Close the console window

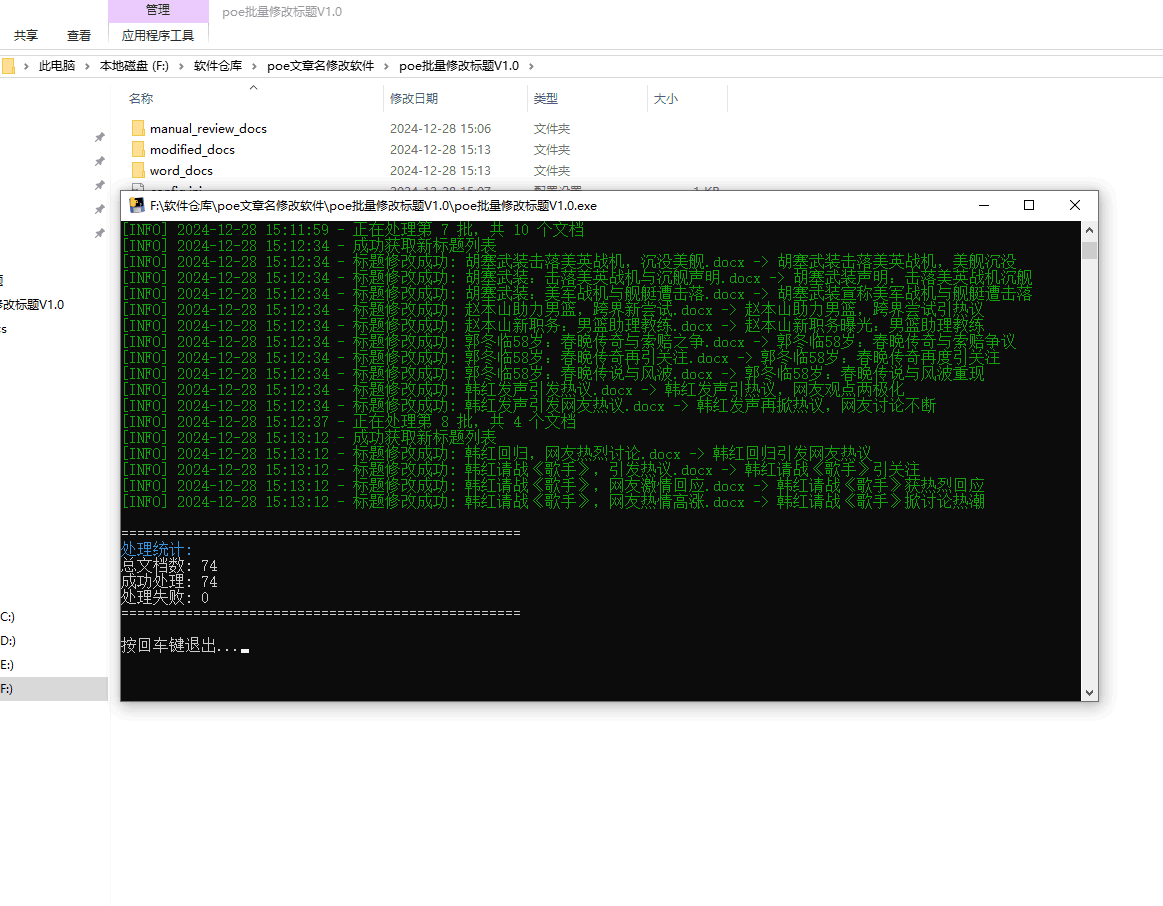1075,205
